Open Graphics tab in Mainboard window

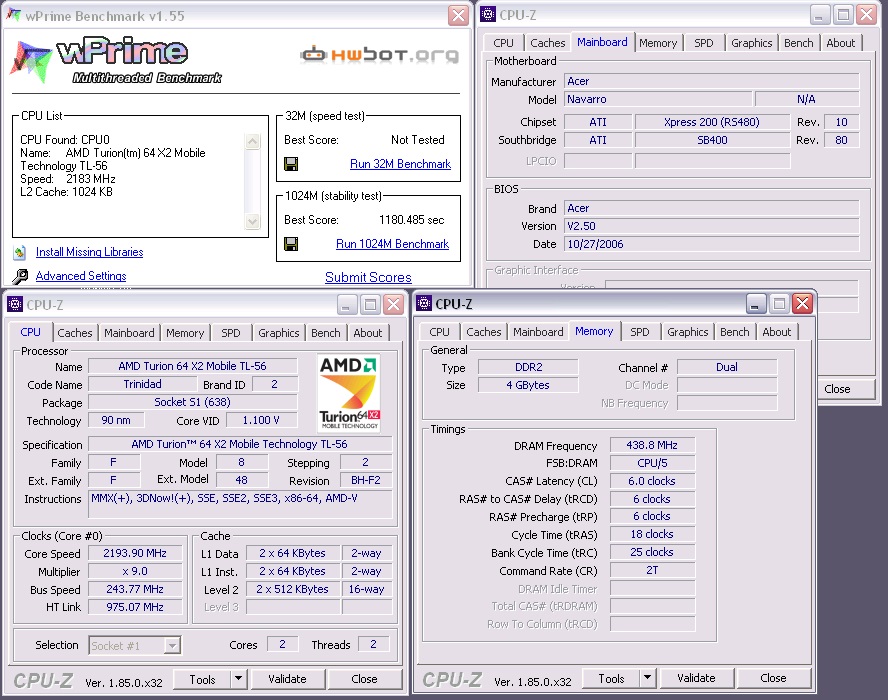pos(752,43)
